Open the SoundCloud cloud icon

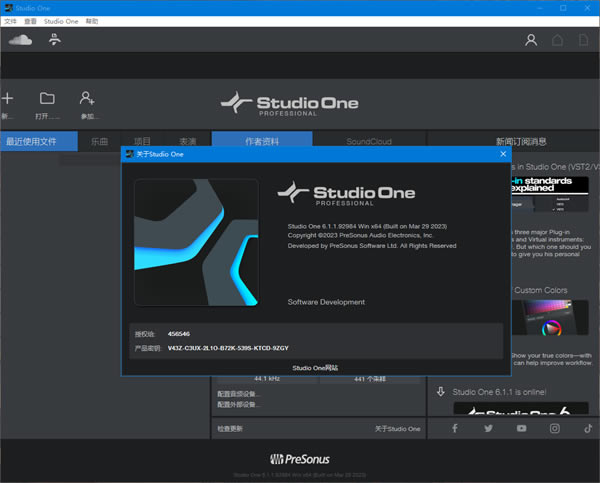pyautogui.click(x=20, y=40)
